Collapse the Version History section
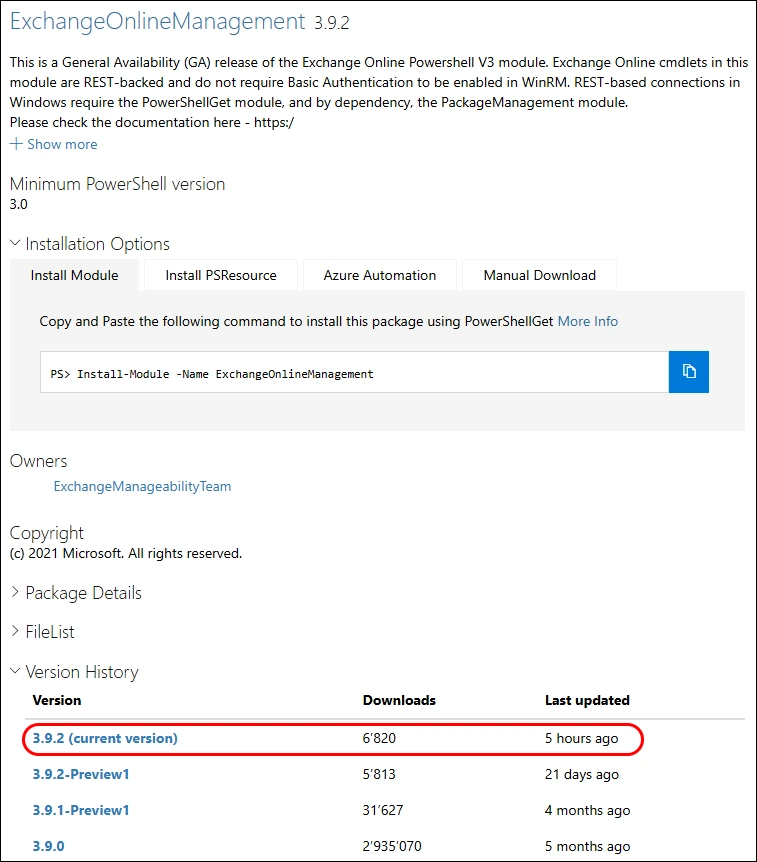The height and width of the screenshot is (862, 757). tap(74, 672)
